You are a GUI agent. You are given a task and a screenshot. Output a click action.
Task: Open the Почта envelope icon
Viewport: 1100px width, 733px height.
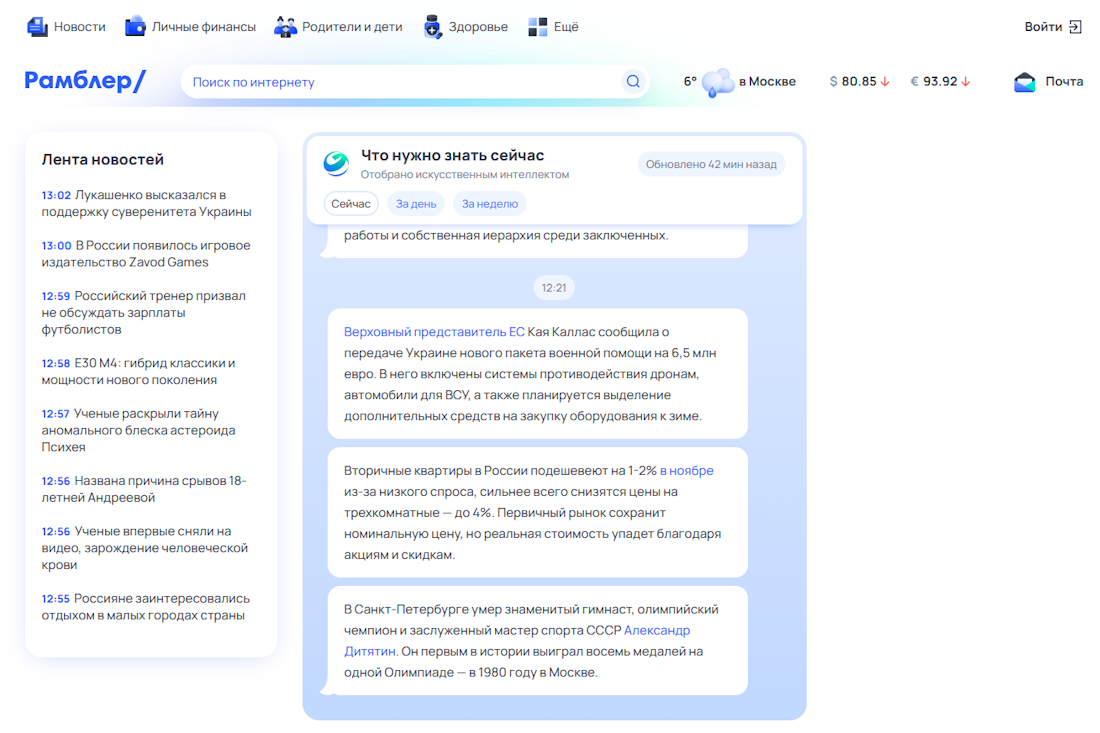click(x=1025, y=82)
